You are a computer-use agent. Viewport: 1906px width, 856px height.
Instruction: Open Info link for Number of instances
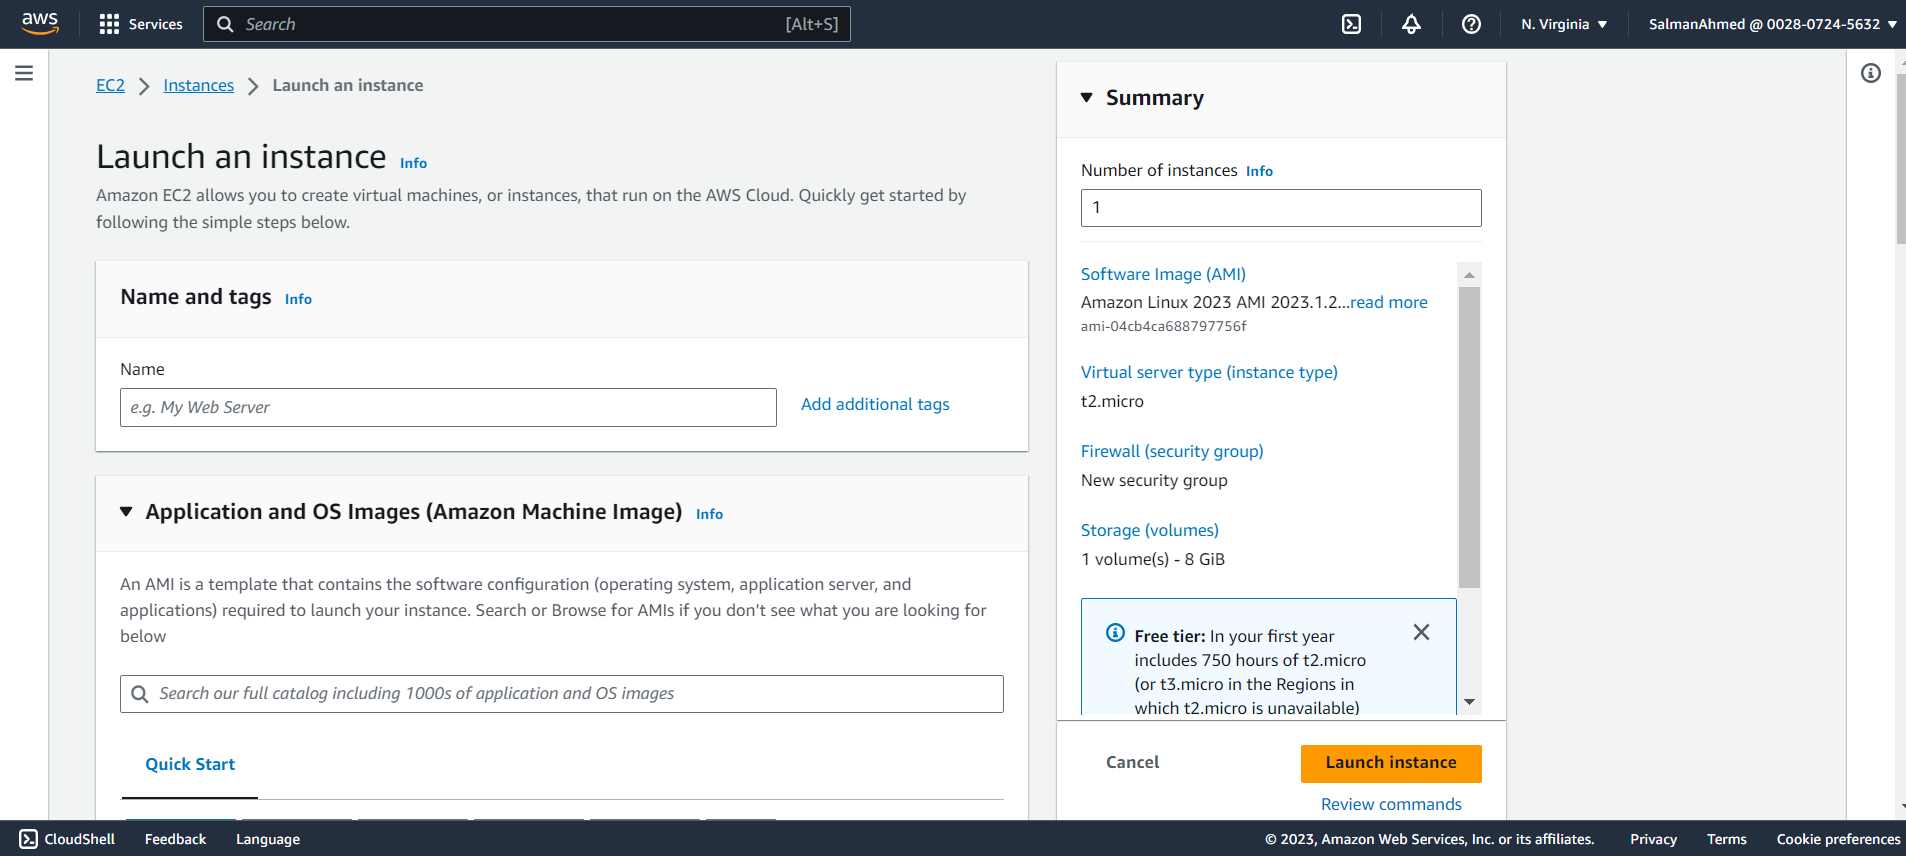pos(1259,171)
